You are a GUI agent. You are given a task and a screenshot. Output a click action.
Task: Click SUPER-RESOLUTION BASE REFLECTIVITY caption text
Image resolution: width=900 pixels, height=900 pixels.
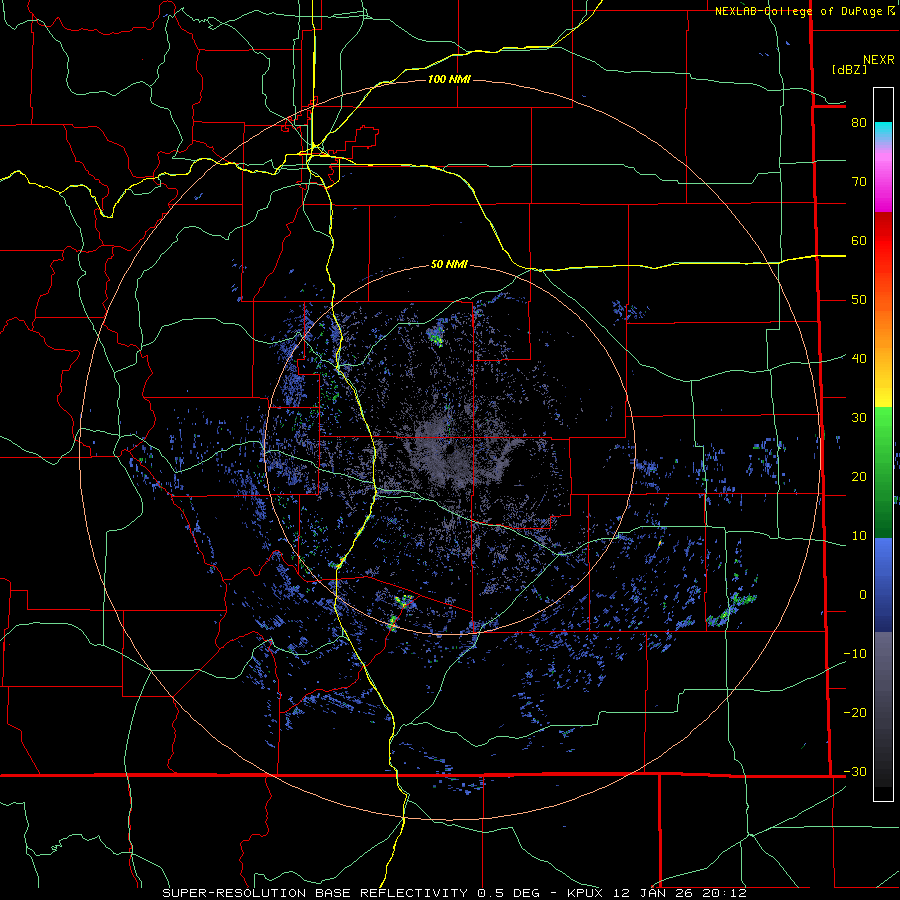(315, 893)
